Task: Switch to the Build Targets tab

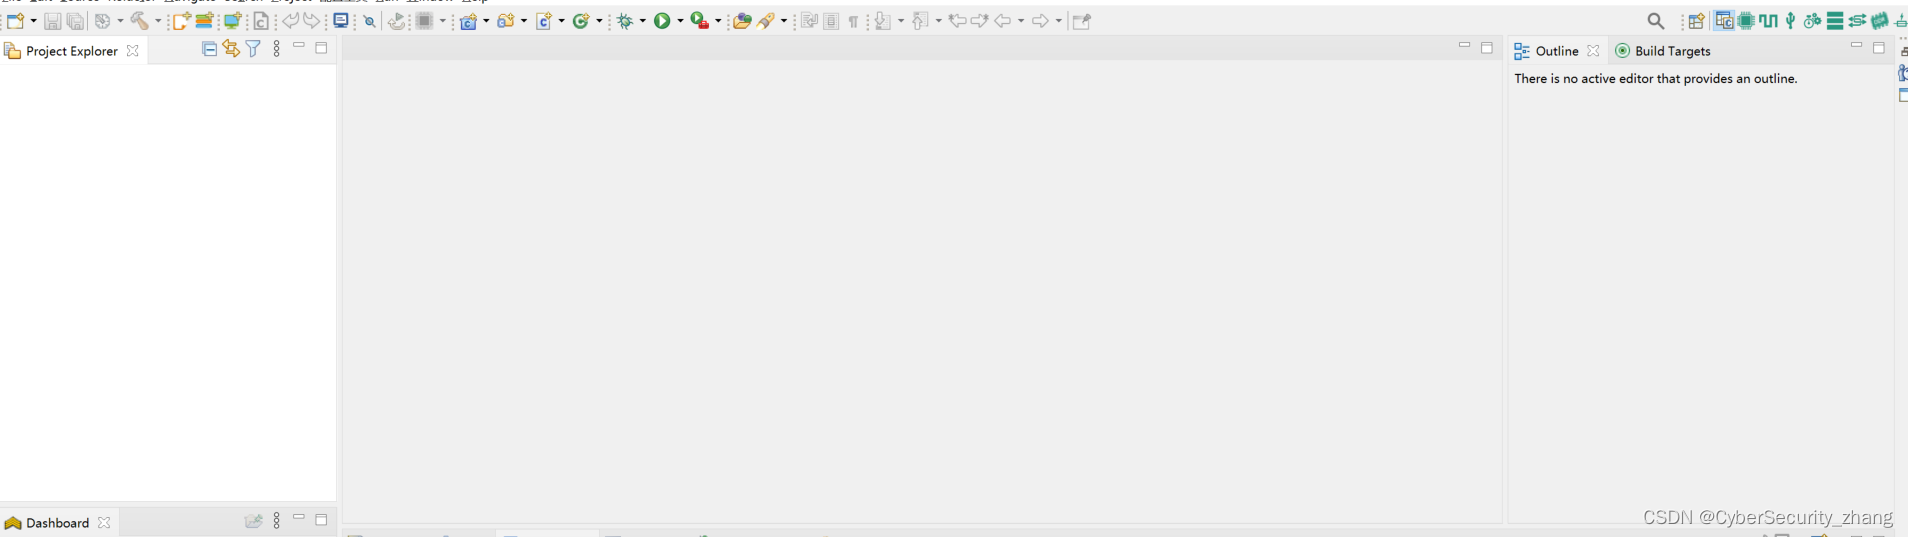Action: (1662, 51)
